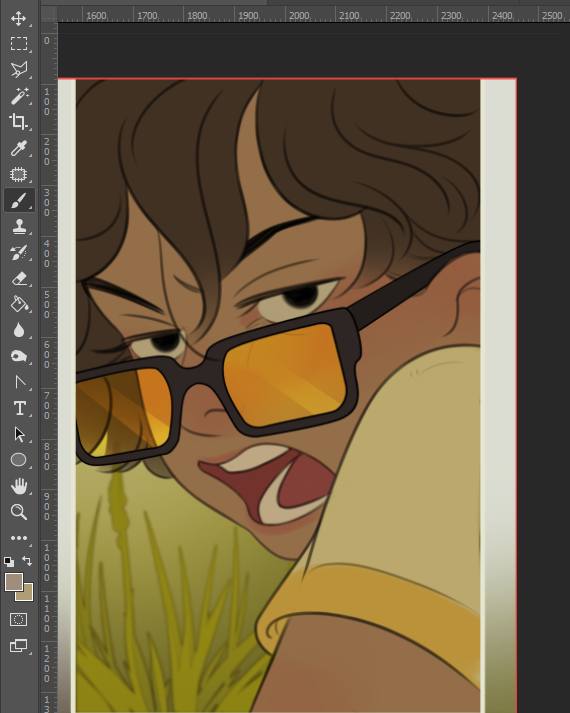Screen dimensions: 570x713
Task: Select the Crop tool
Action: [19, 122]
